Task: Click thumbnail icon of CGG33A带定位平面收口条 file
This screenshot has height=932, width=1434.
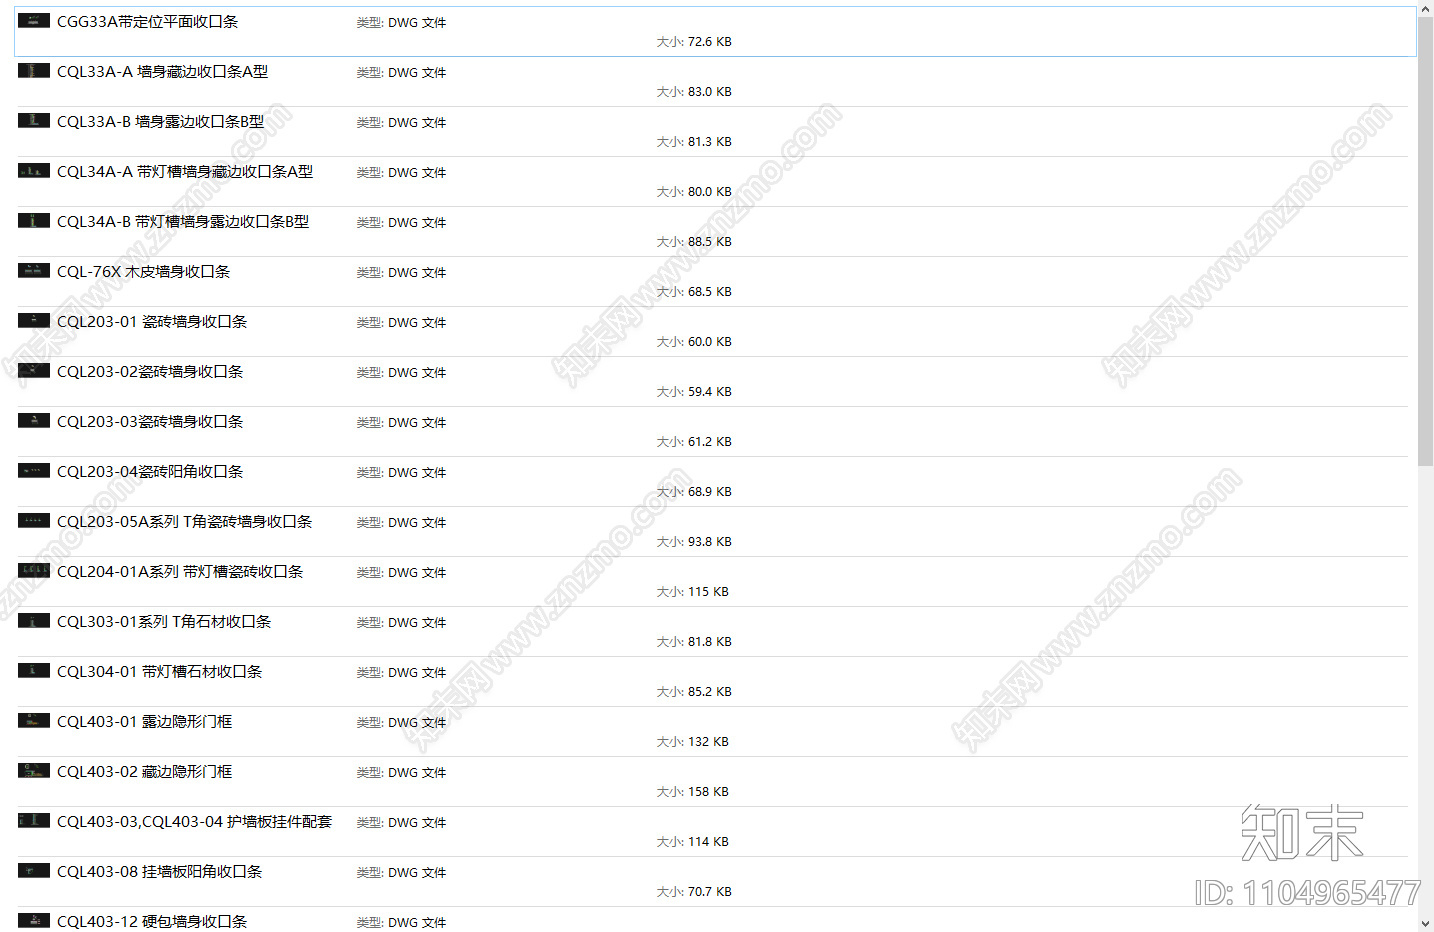Action: (x=34, y=21)
